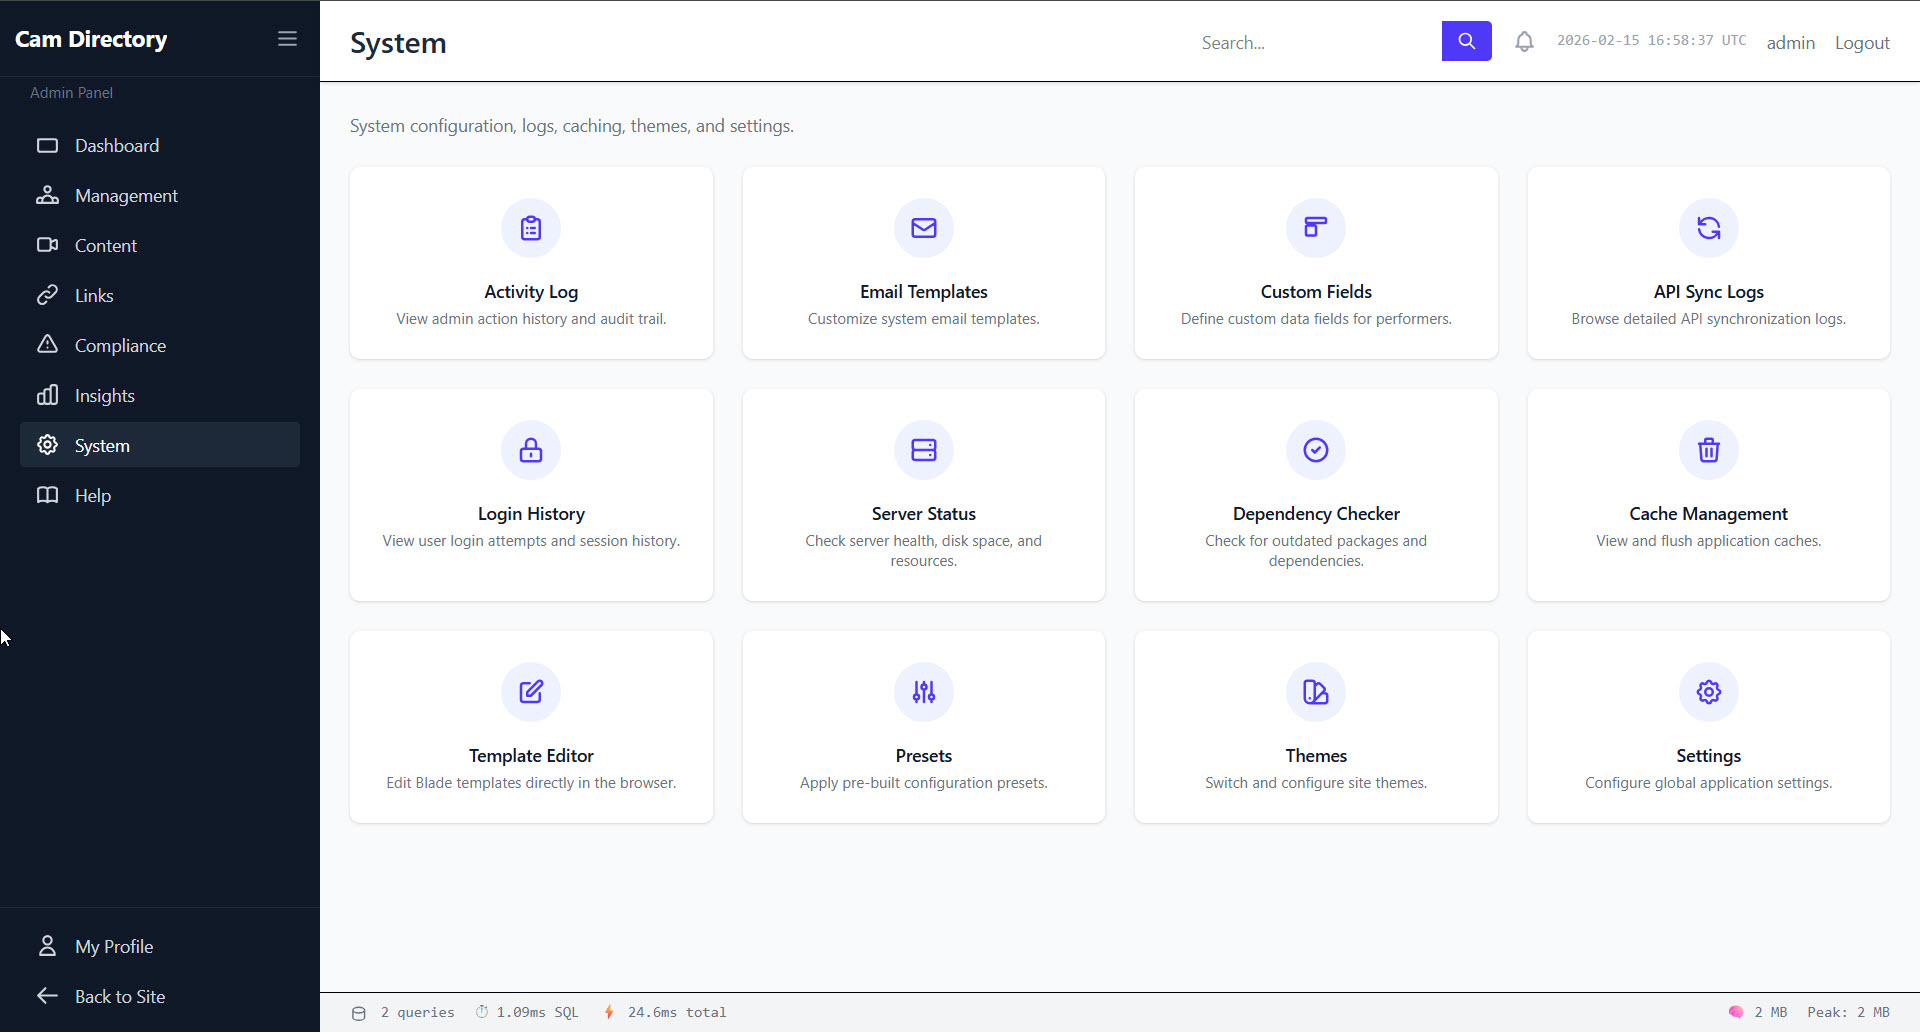Viewport: 1920px width, 1032px height.
Task: Open Dashboard in the sidebar
Action: point(117,146)
